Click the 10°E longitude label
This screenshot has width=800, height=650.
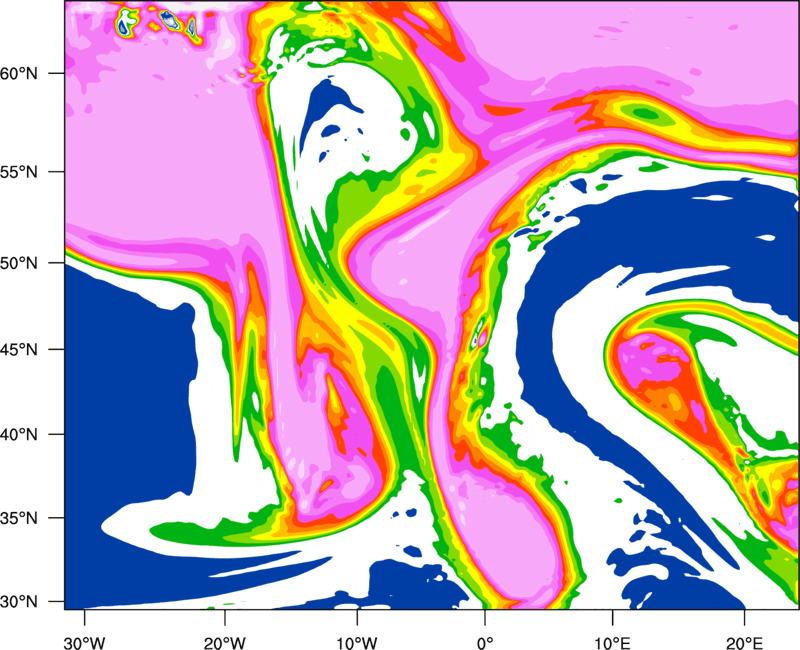612,643
